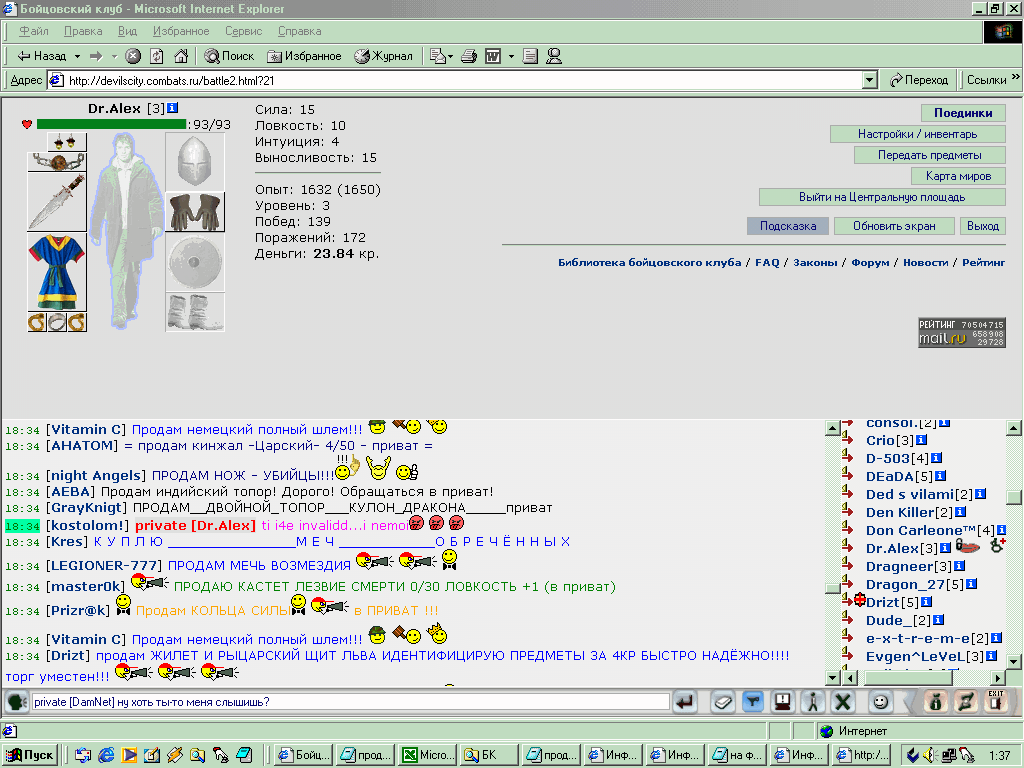The image size is (1024, 768).
Task: Expand the address bar dropdown arrow
Action: [x=869, y=80]
